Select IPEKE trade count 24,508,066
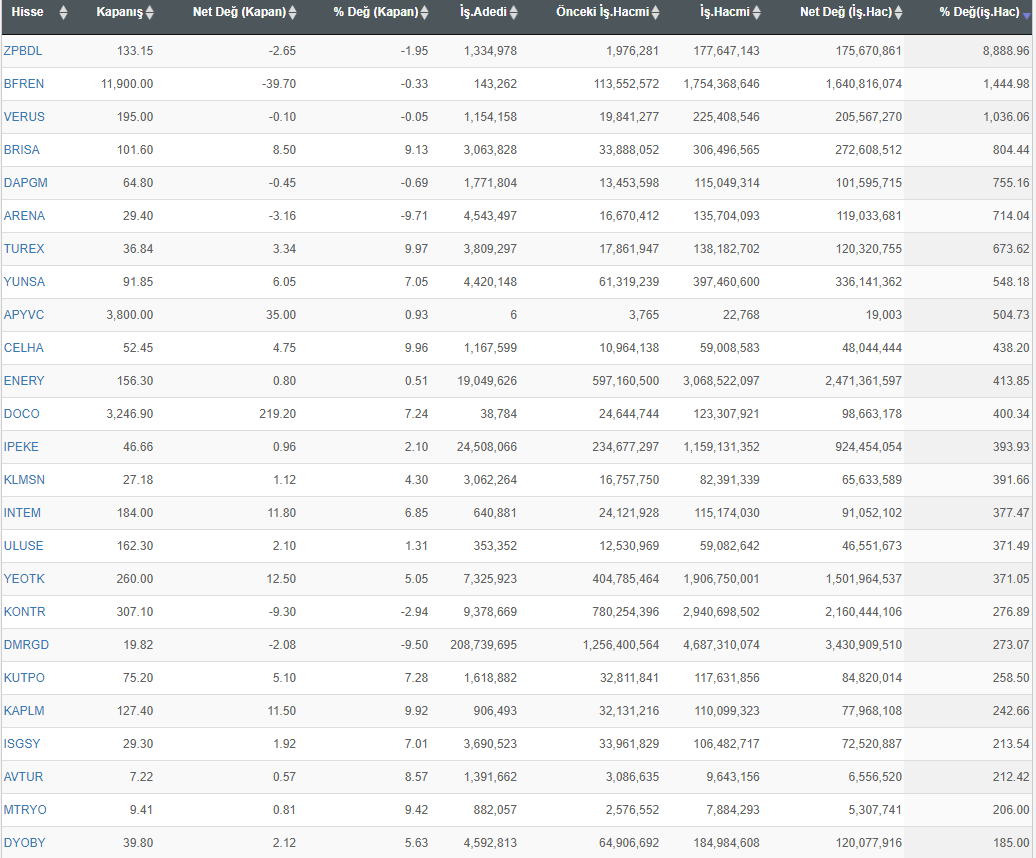The height and width of the screenshot is (858, 1036). 487,447
